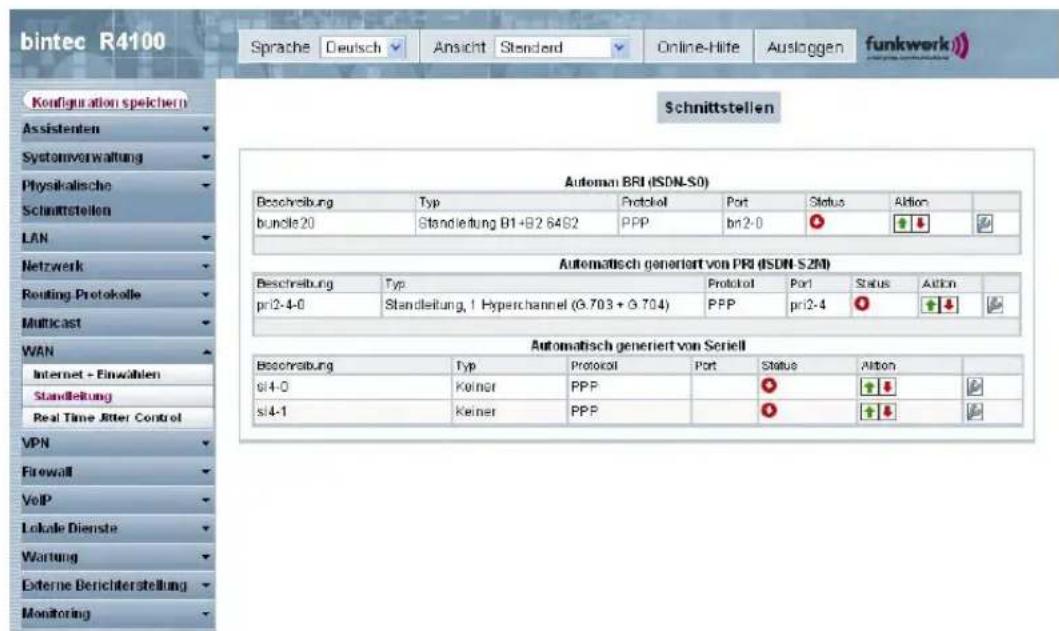Expand the Routing-Protokolle menu

[117, 295]
